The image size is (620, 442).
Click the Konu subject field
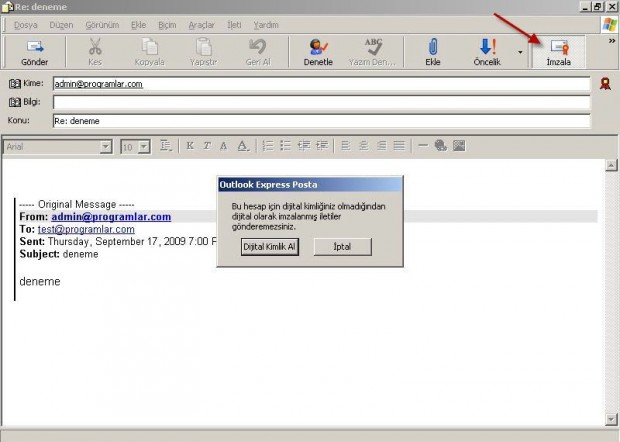pyautogui.click(x=321, y=121)
